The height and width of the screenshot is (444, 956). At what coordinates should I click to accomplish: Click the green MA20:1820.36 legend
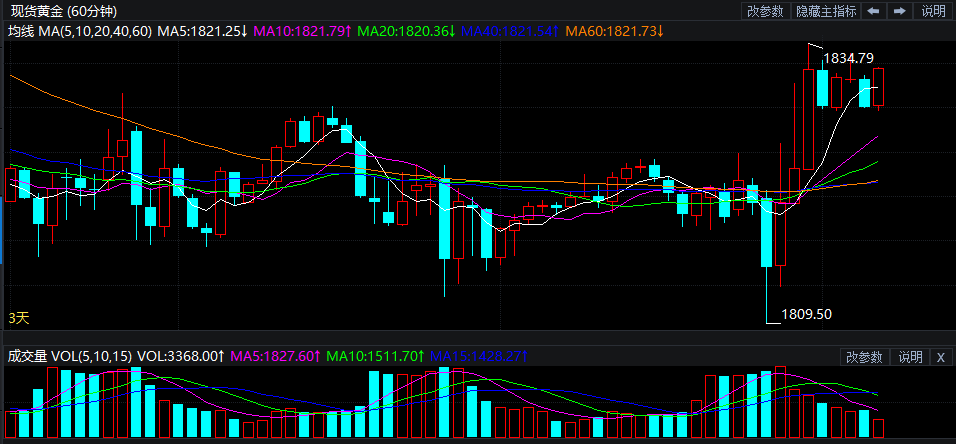(405, 32)
